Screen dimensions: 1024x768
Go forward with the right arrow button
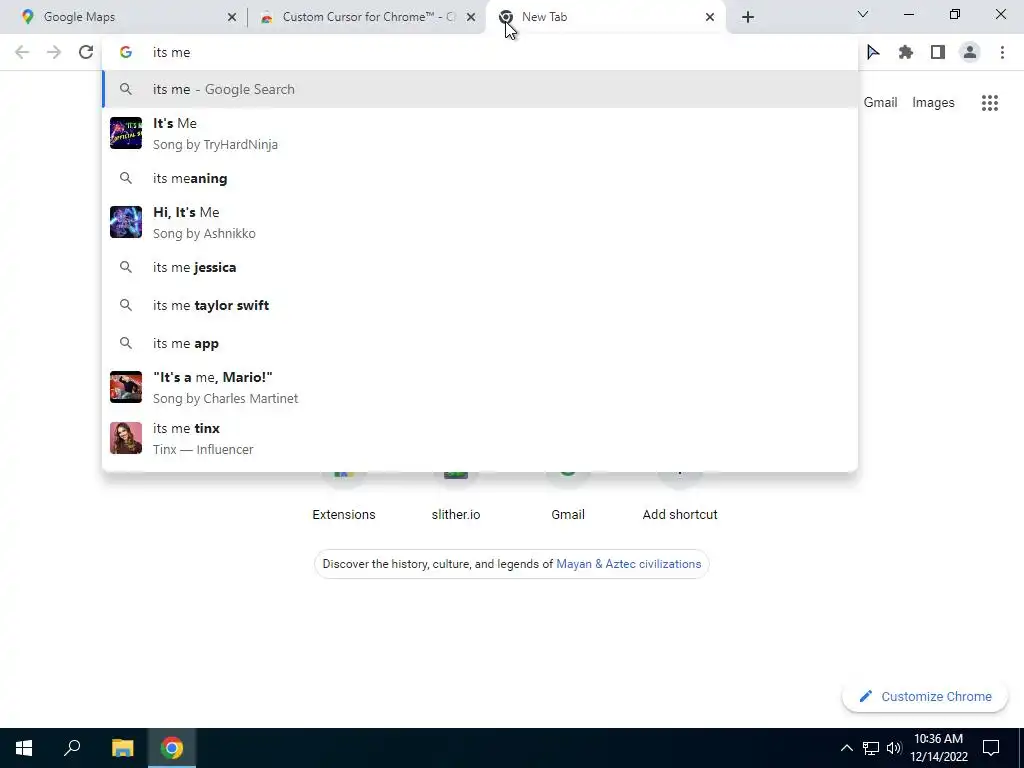(x=54, y=52)
